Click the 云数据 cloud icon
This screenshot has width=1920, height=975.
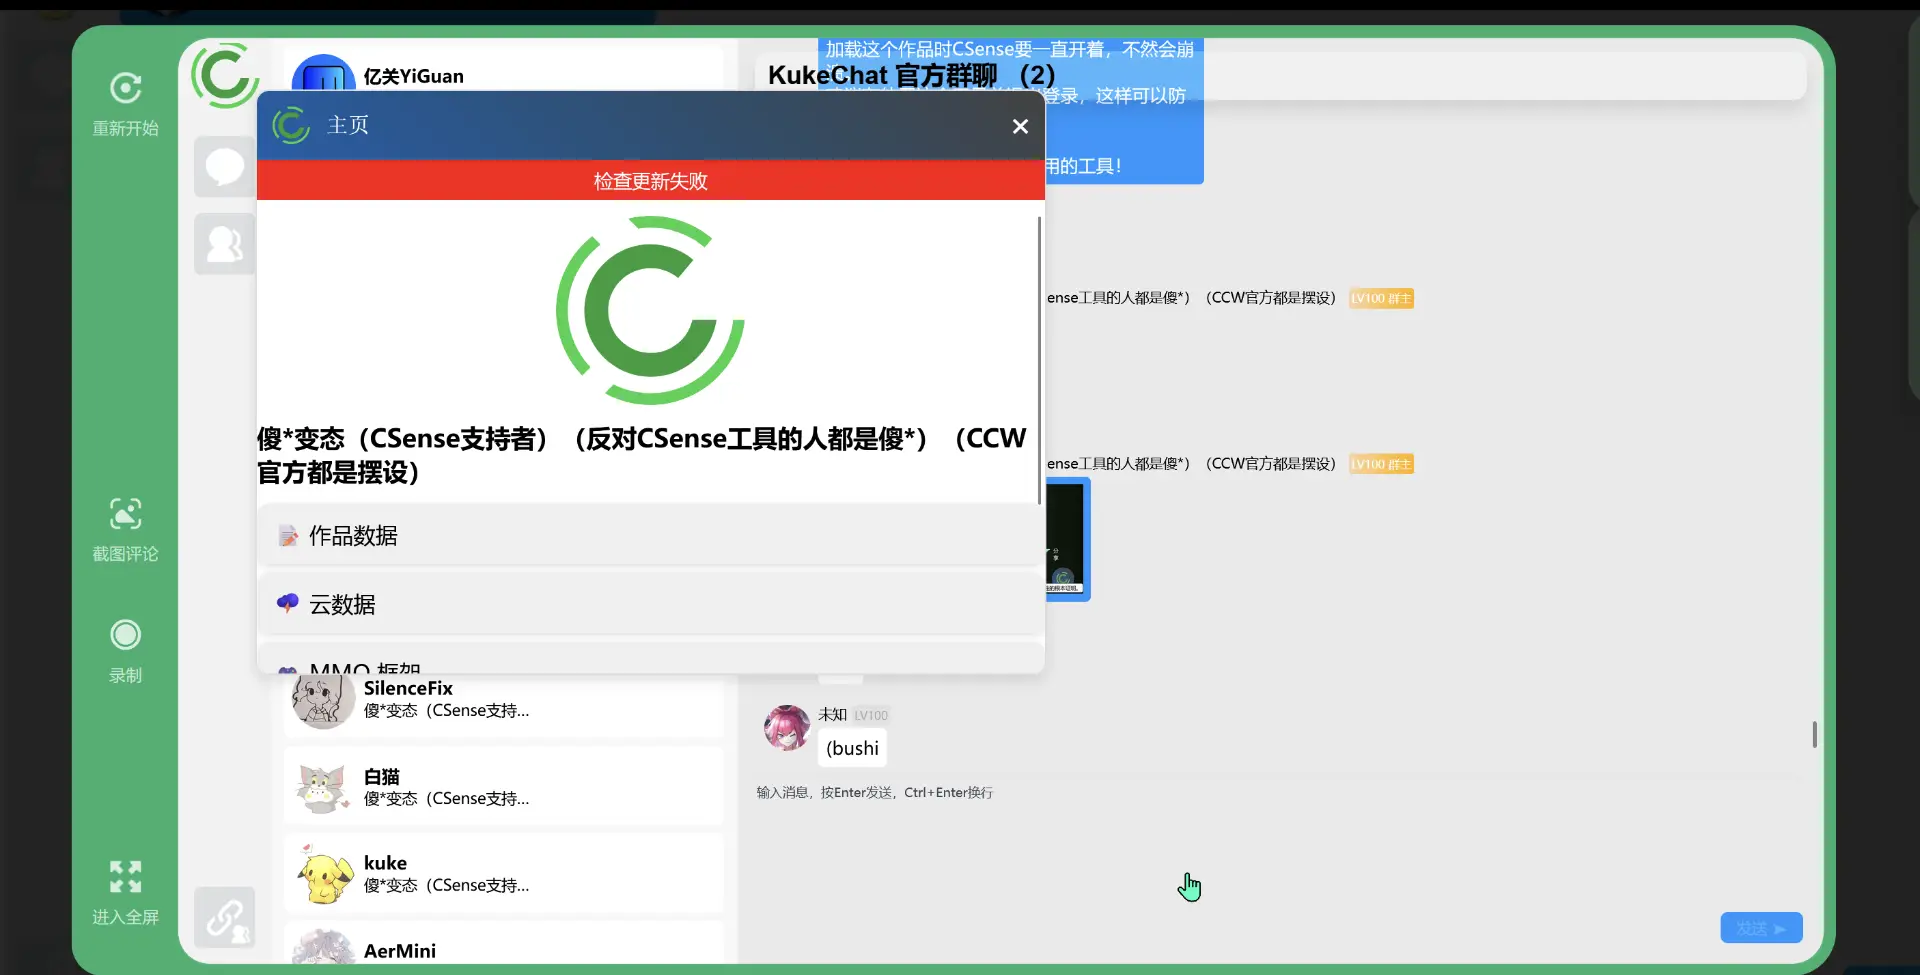[288, 603]
